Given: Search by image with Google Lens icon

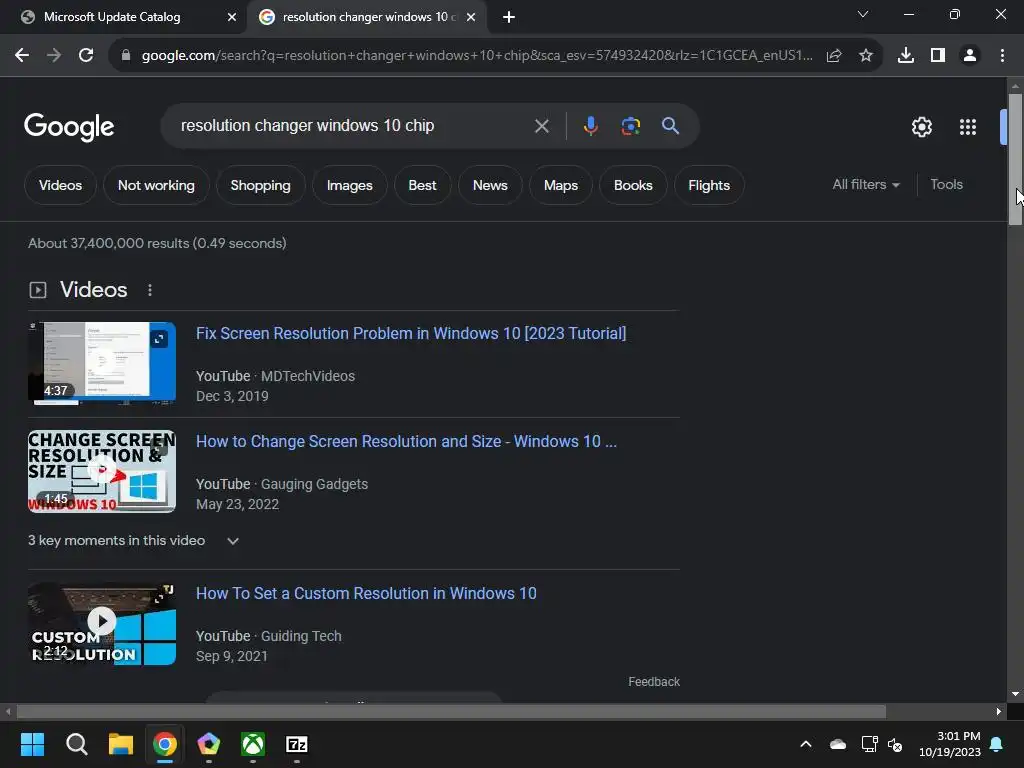Looking at the screenshot, I should tap(631, 126).
